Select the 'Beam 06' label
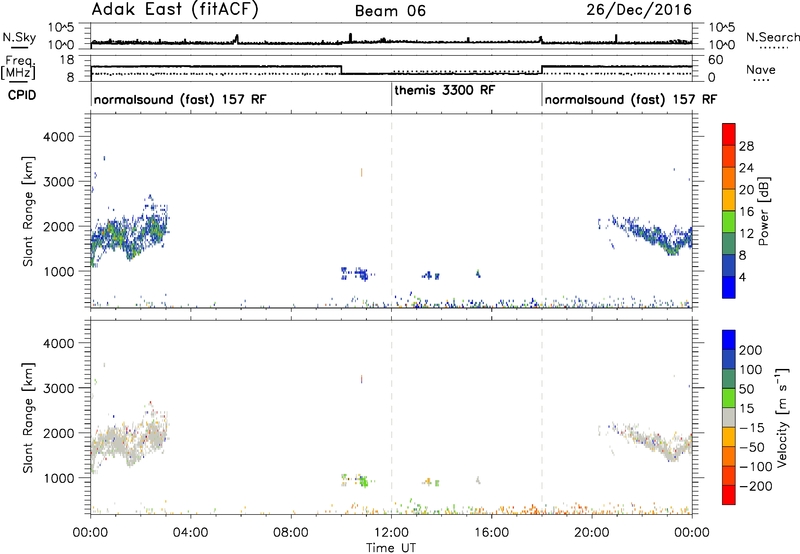 tap(390, 11)
